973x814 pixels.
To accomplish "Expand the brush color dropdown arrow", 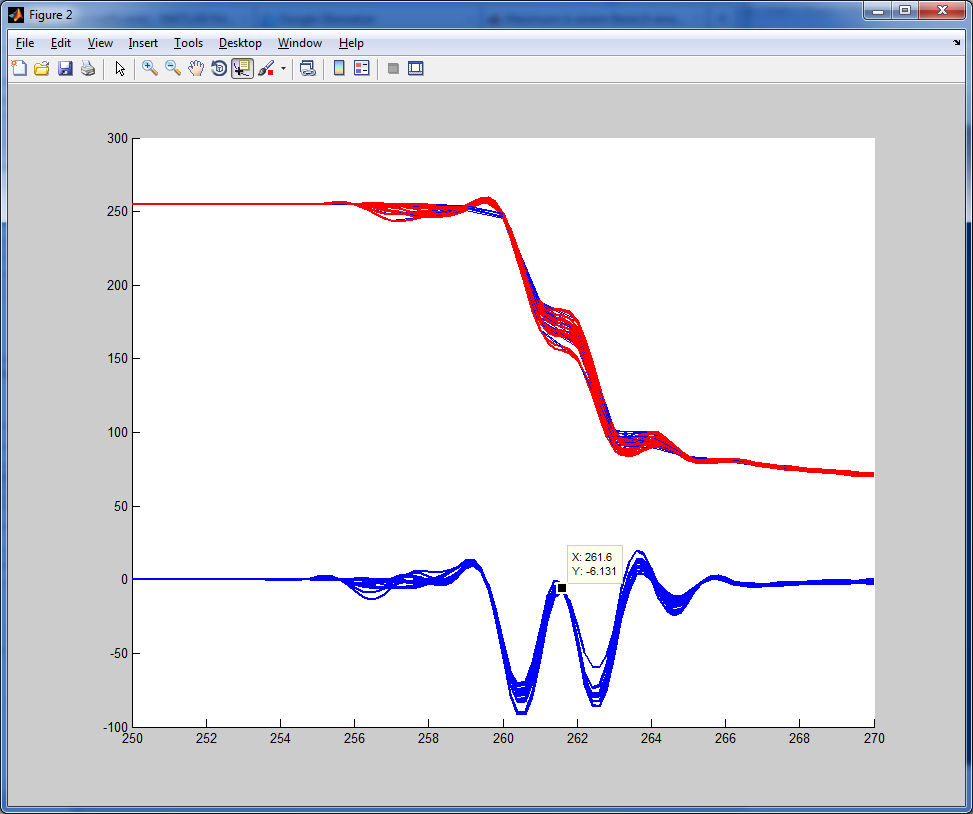I will pos(283,69).
